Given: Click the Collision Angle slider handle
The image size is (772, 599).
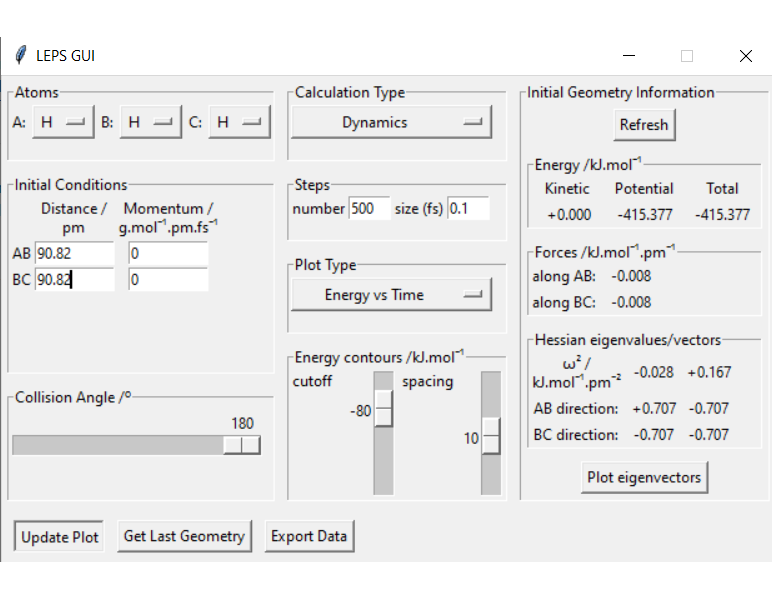Looking at the screenshot, I should tap(242, 445).
